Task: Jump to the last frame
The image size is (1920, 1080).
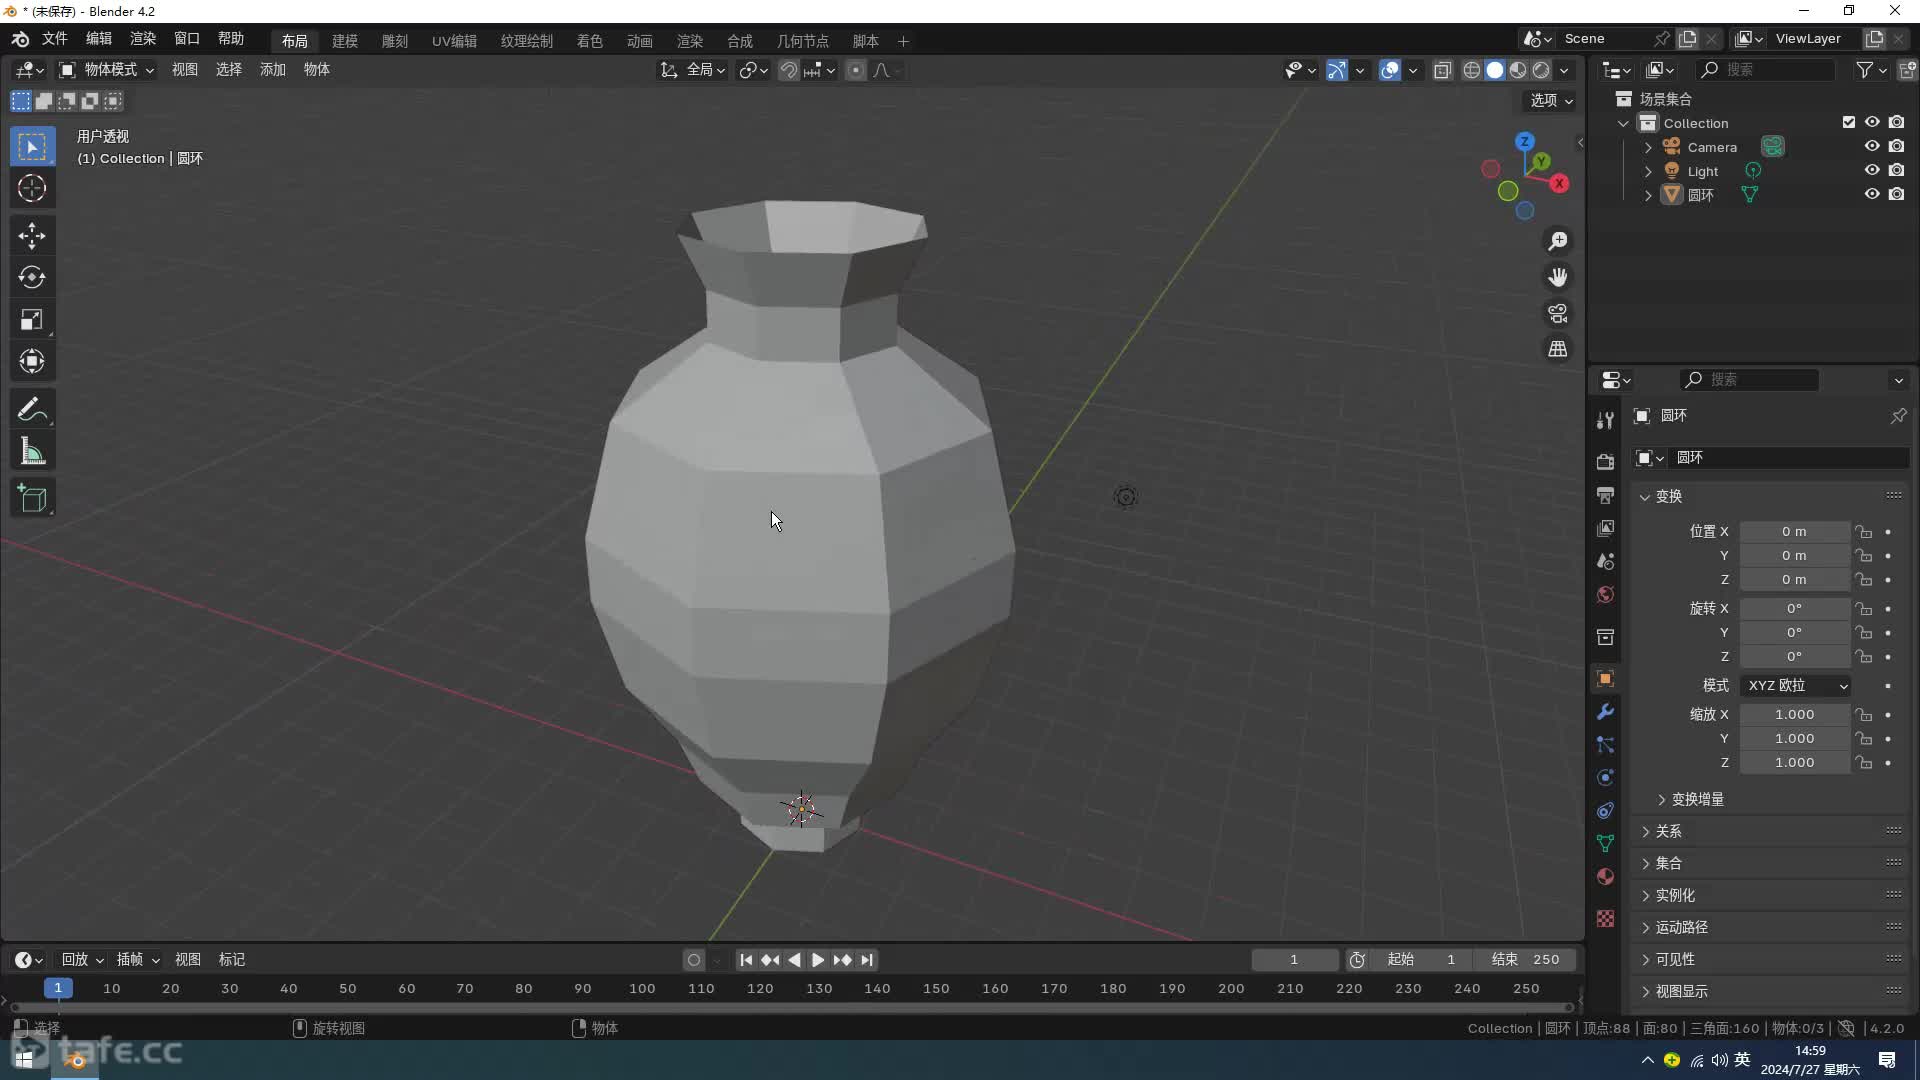Action: [x=867, y=960]
